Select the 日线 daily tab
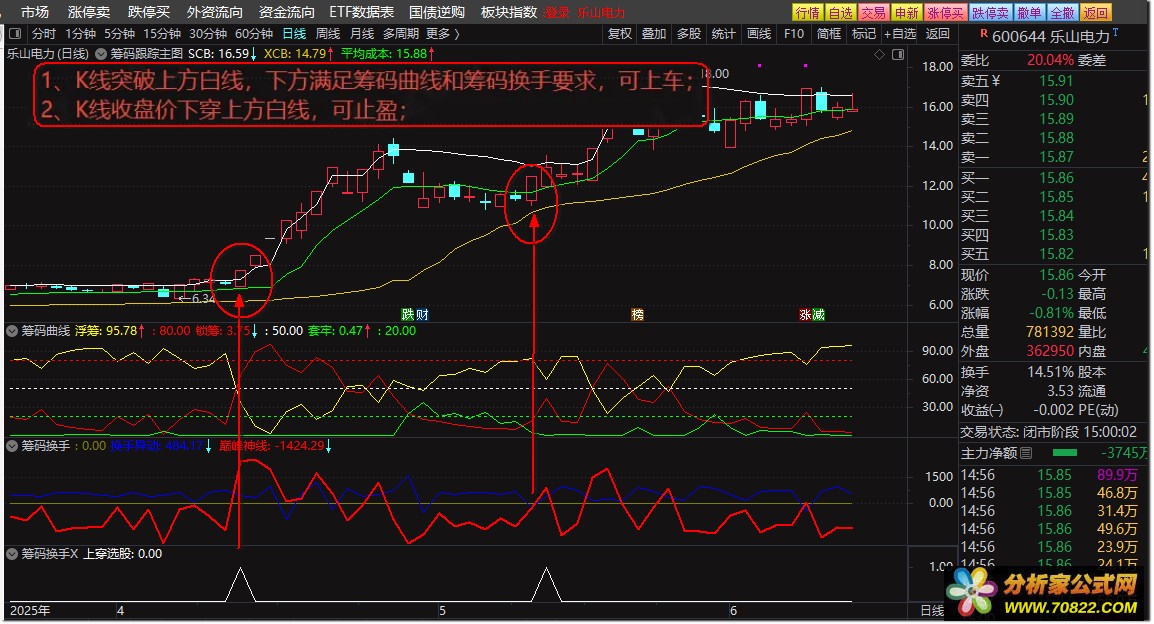1154x624 pixels. click(x=294, y=34)
